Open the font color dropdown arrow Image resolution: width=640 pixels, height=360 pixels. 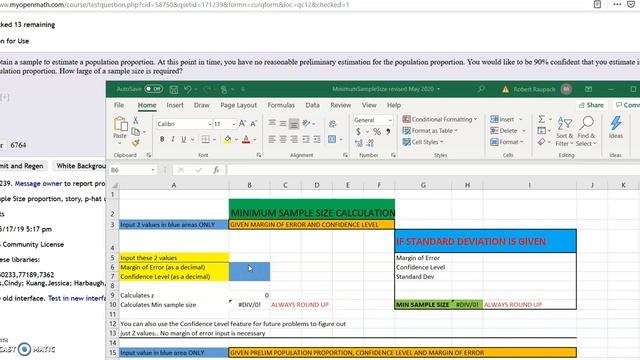pos(254,140)
